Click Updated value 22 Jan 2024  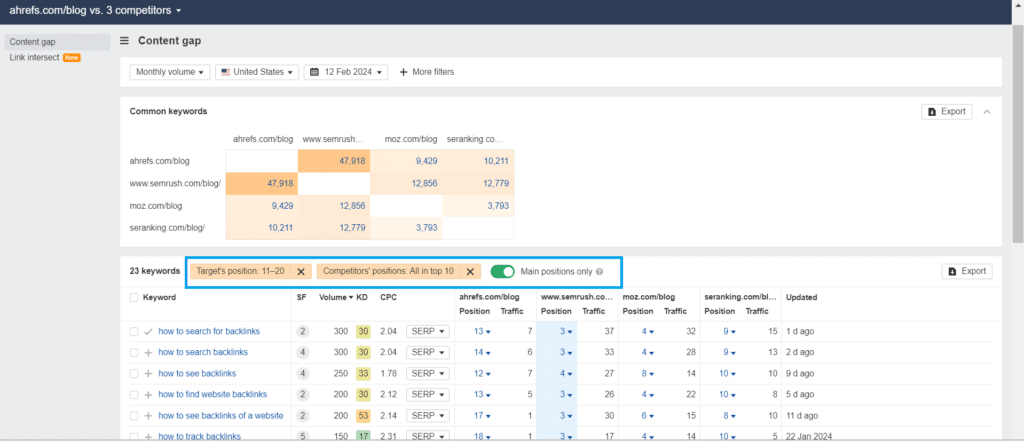(810, 436)
